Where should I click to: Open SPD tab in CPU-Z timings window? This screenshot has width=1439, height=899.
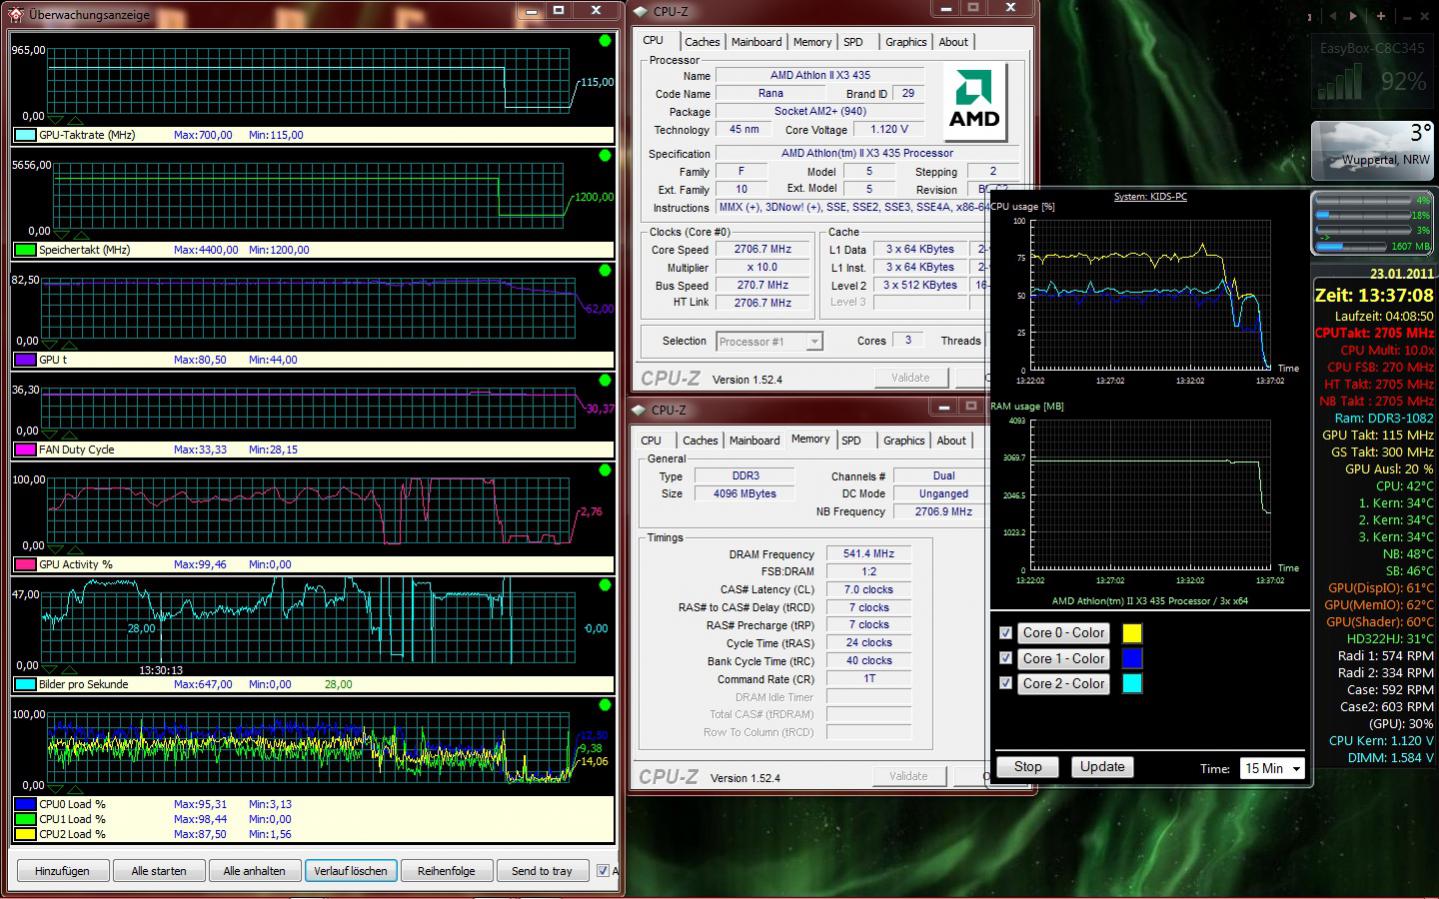tap(851, 440)
